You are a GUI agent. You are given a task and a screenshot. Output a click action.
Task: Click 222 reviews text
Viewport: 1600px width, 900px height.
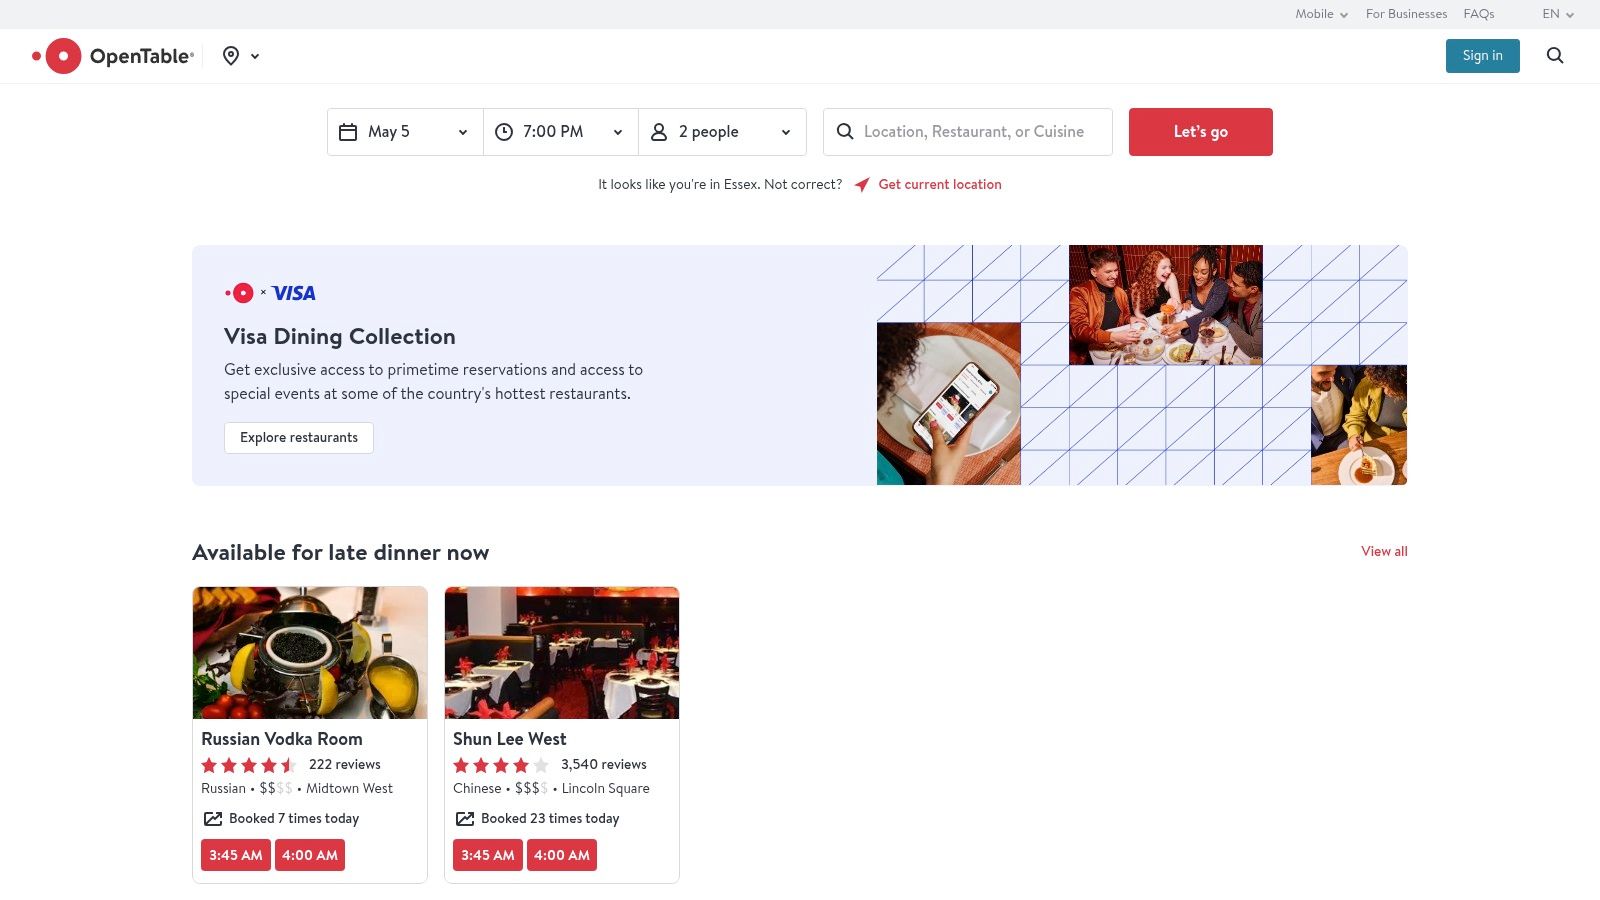345,765
